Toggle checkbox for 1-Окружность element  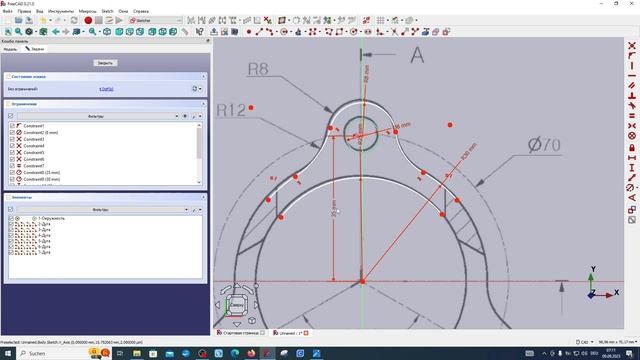point(11,218)
